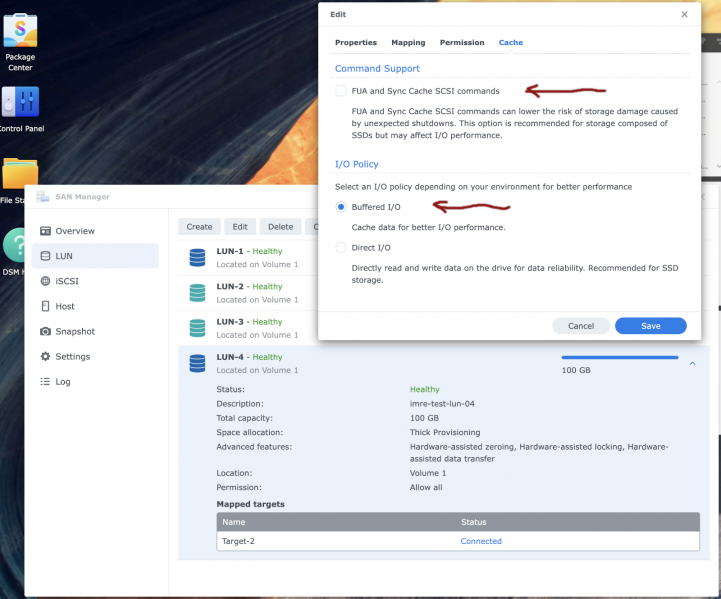Click Thick Provisioning space allocation value
This screenshot has width=721, height=599.
445,432
